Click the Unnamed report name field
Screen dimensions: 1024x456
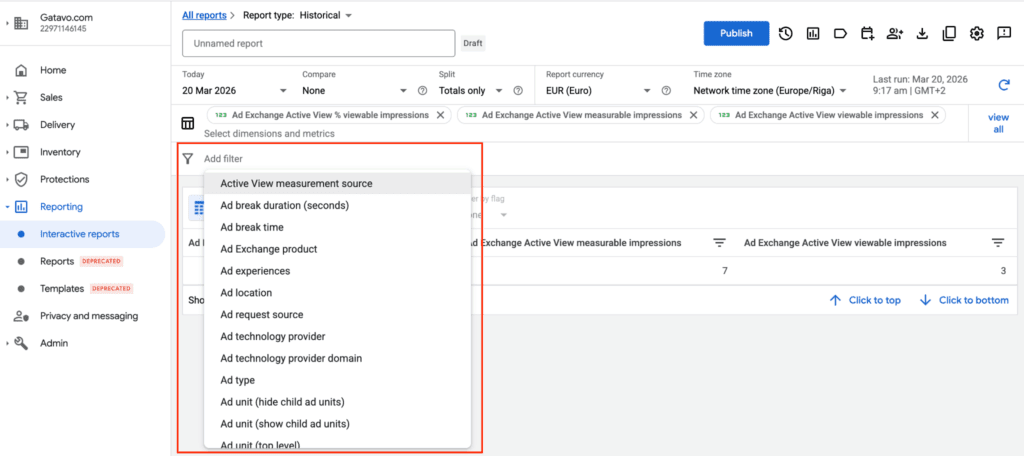319,43
